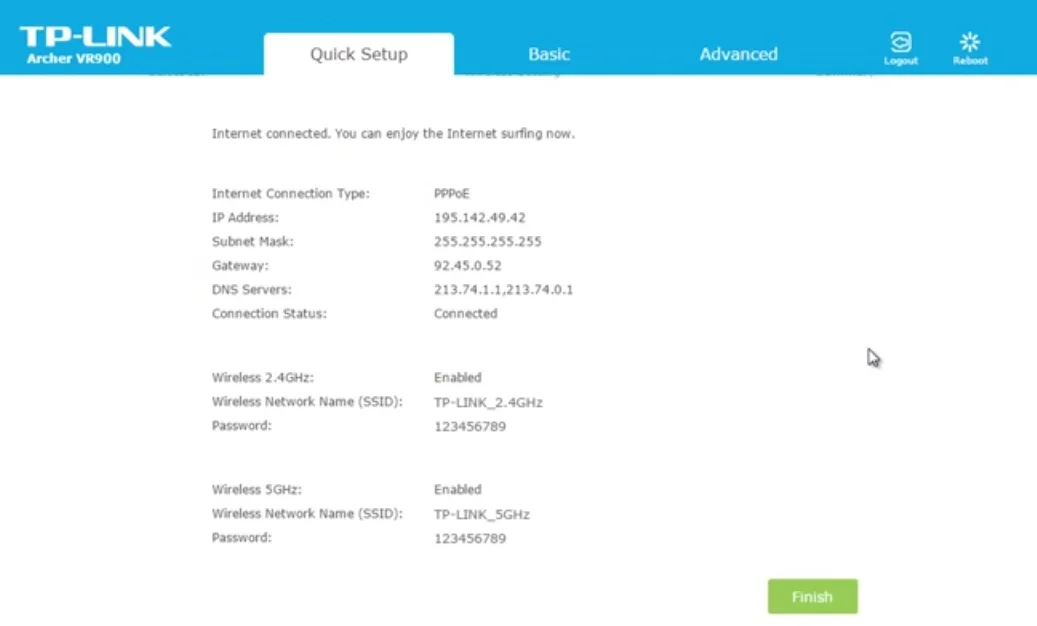This screenshot has width=1037, height=626.
Task: Click the Wireless 2.4GHz Enabled value
Action: (458, 377)
